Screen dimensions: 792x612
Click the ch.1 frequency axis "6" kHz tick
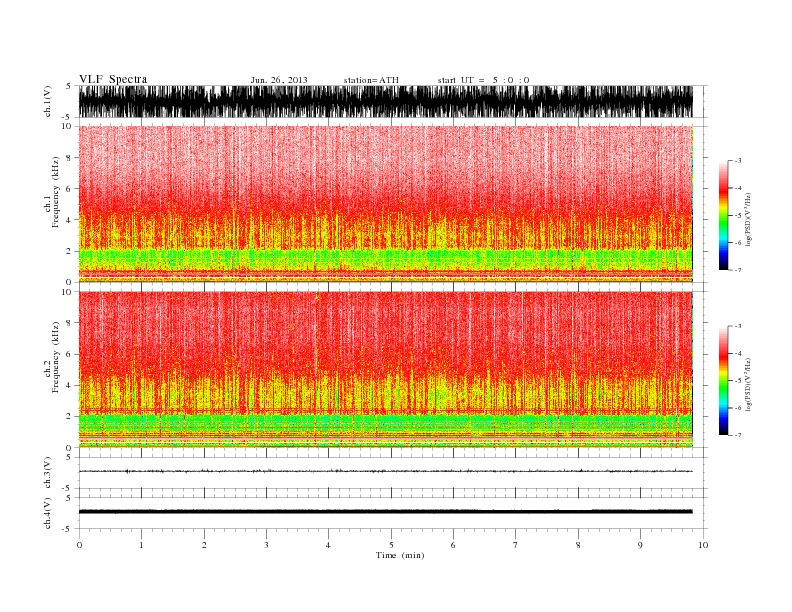pyautogui.click(x=69, y=189)
